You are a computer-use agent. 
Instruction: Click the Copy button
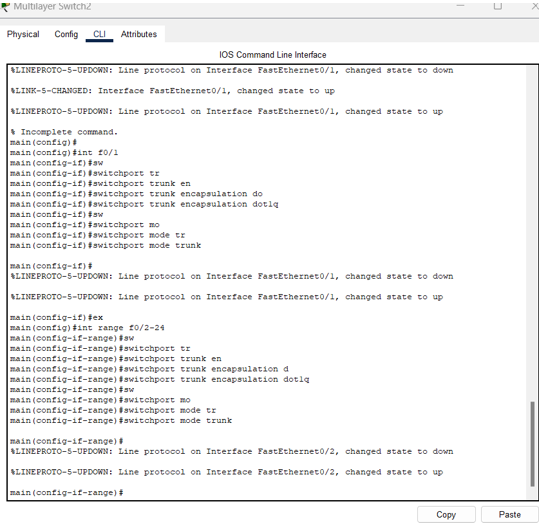tap(446, 514)
